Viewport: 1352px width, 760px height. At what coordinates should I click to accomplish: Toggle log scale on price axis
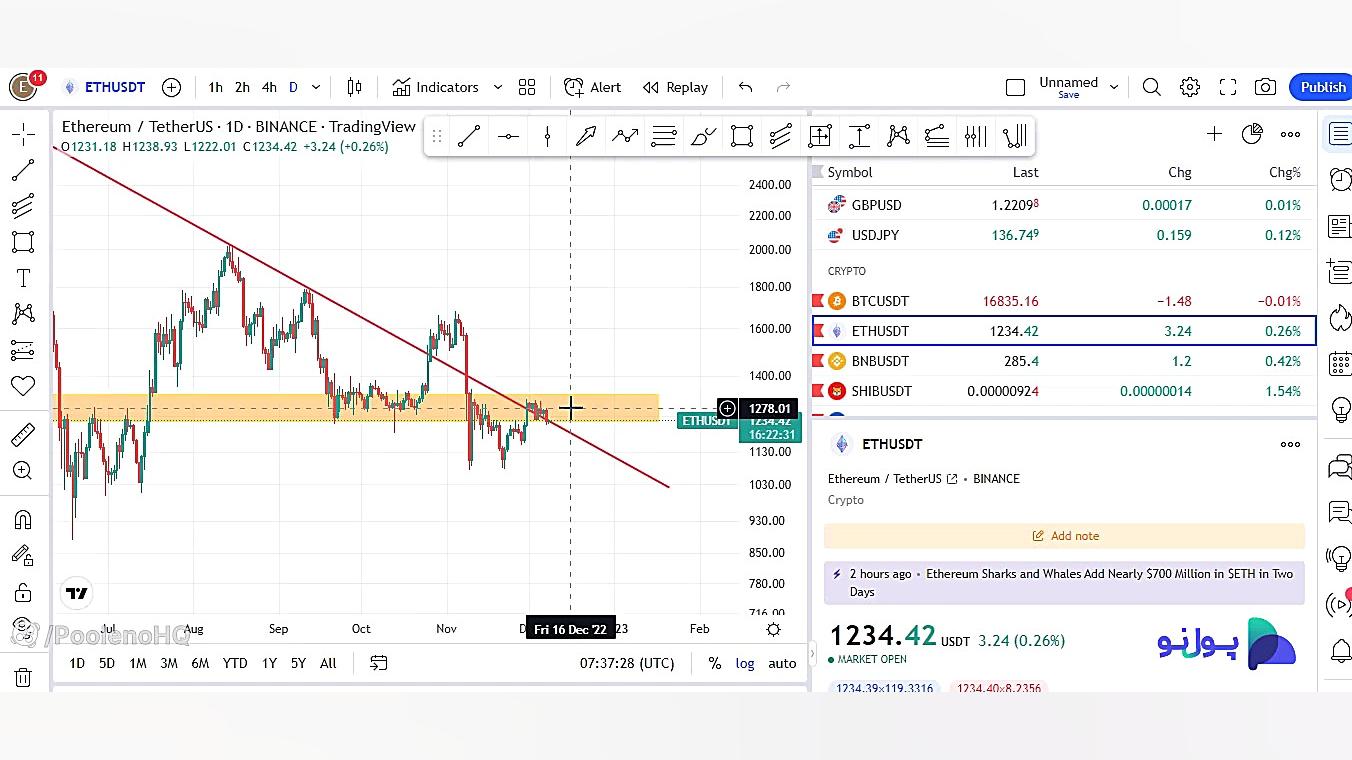tap(745, 663)
